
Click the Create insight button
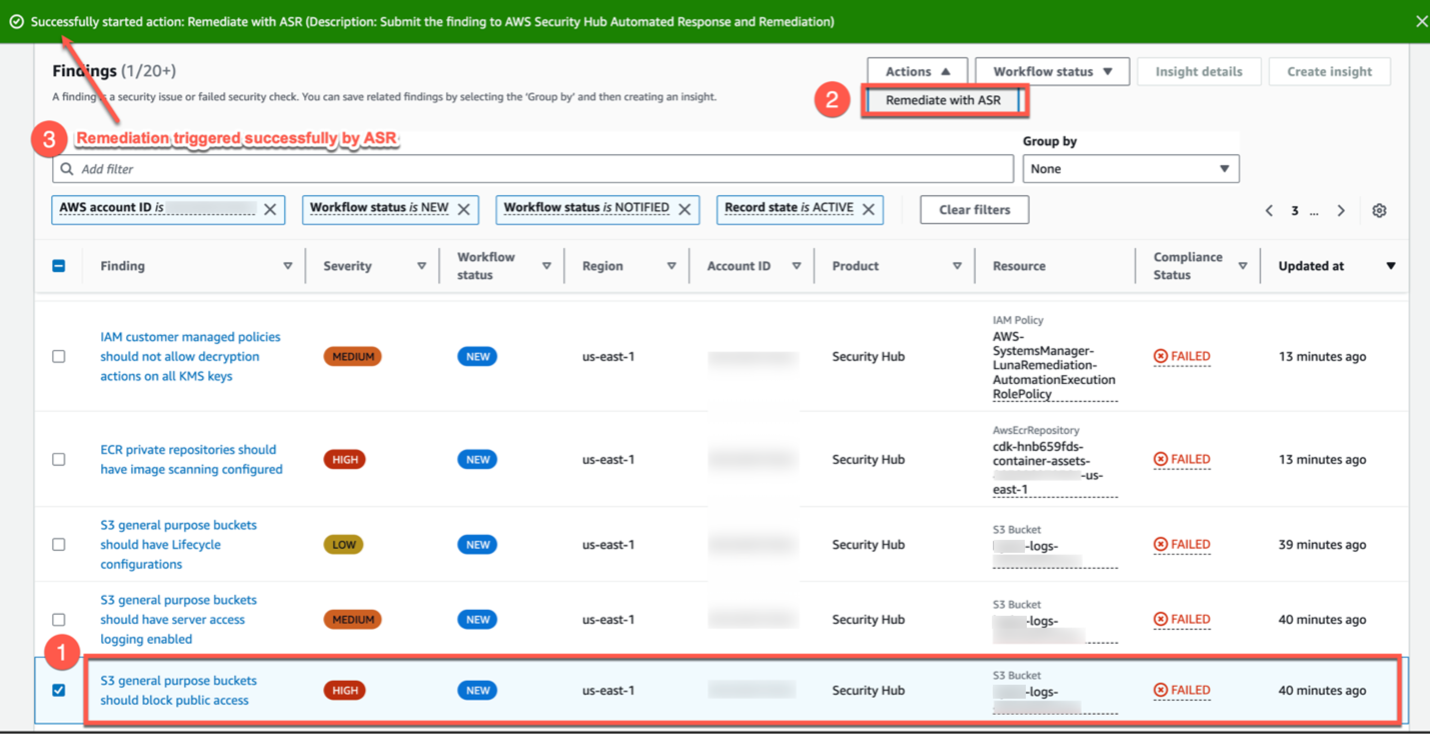(1329, 71)
